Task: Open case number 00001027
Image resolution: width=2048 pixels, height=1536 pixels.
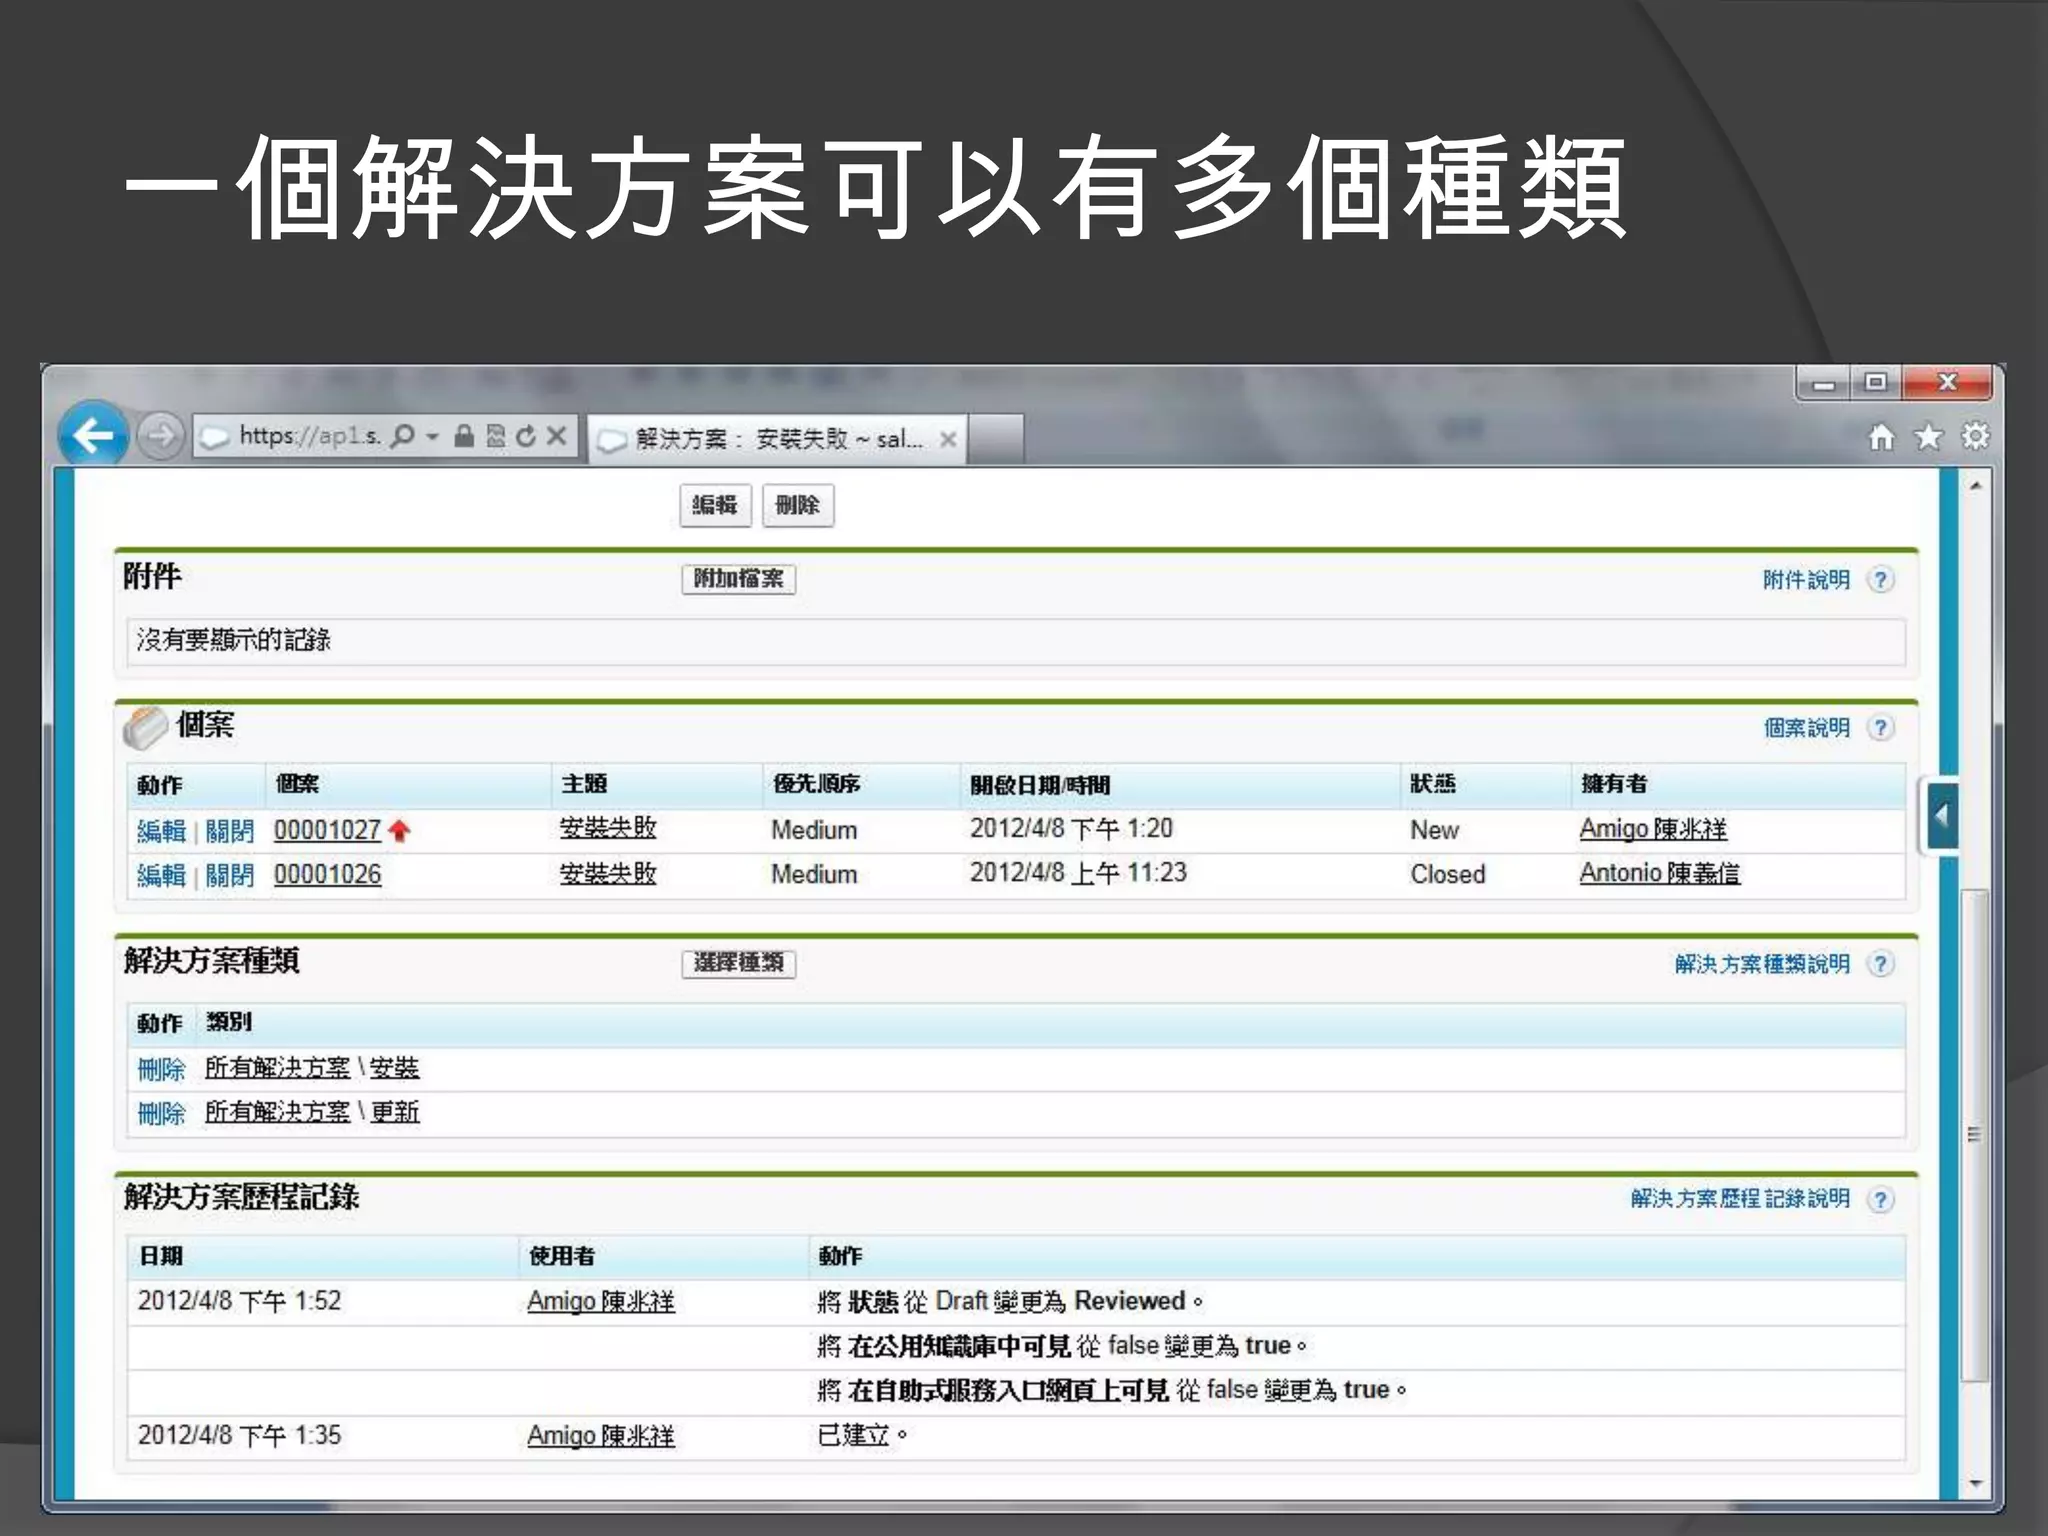Action: 328,830
